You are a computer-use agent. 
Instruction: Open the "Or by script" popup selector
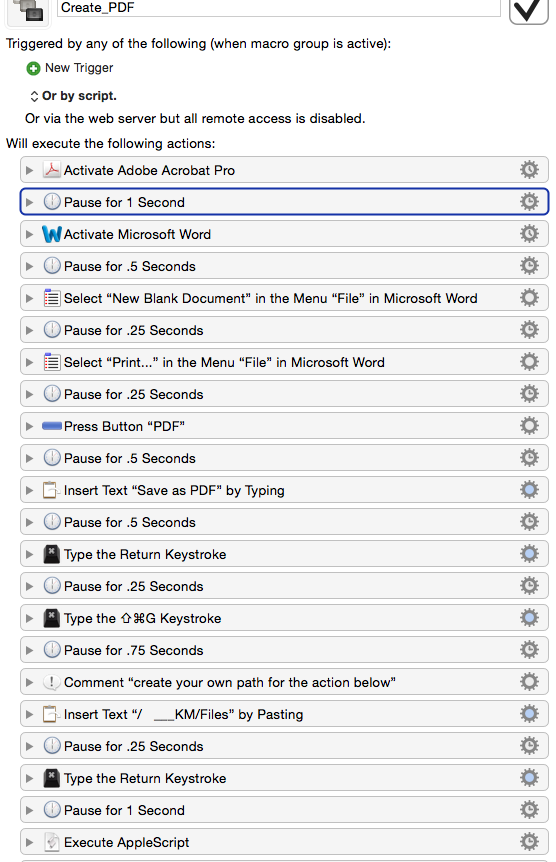pos(34,96)
